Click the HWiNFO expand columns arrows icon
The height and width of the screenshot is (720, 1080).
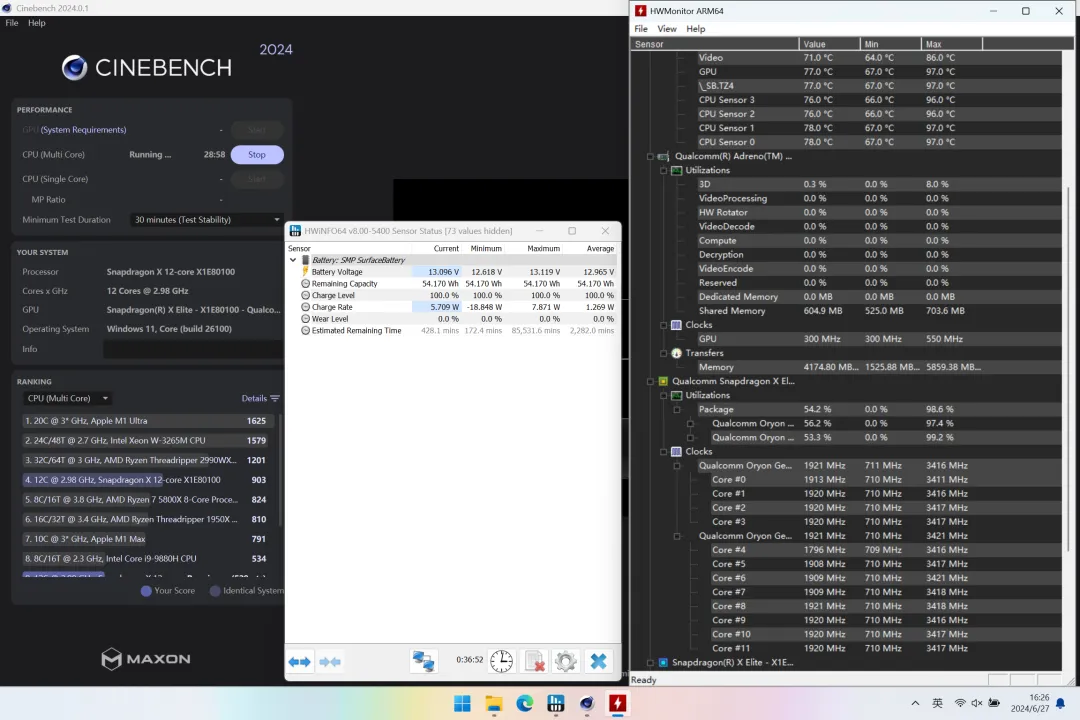click(x=300, y=661)
